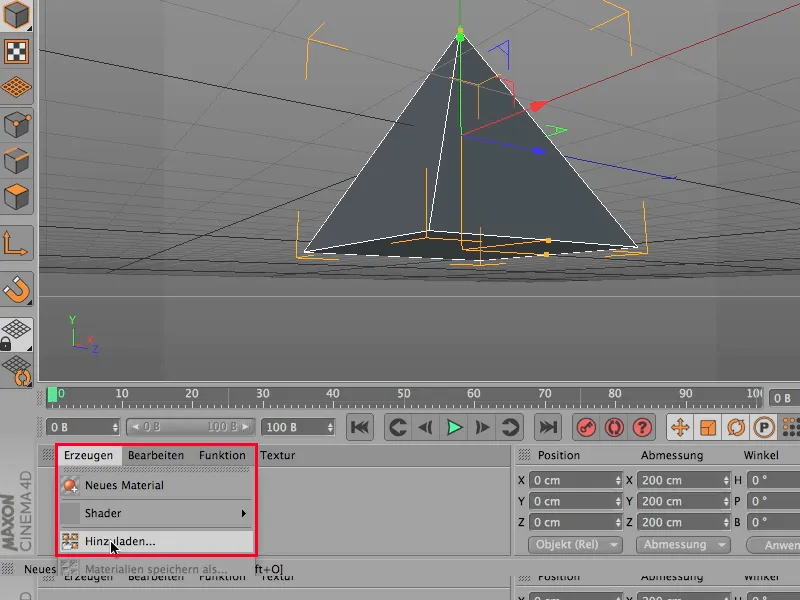Enable the axis mode L-shaped icon
This screenshot has height=600, width=800.
click(x=15, y=243)
